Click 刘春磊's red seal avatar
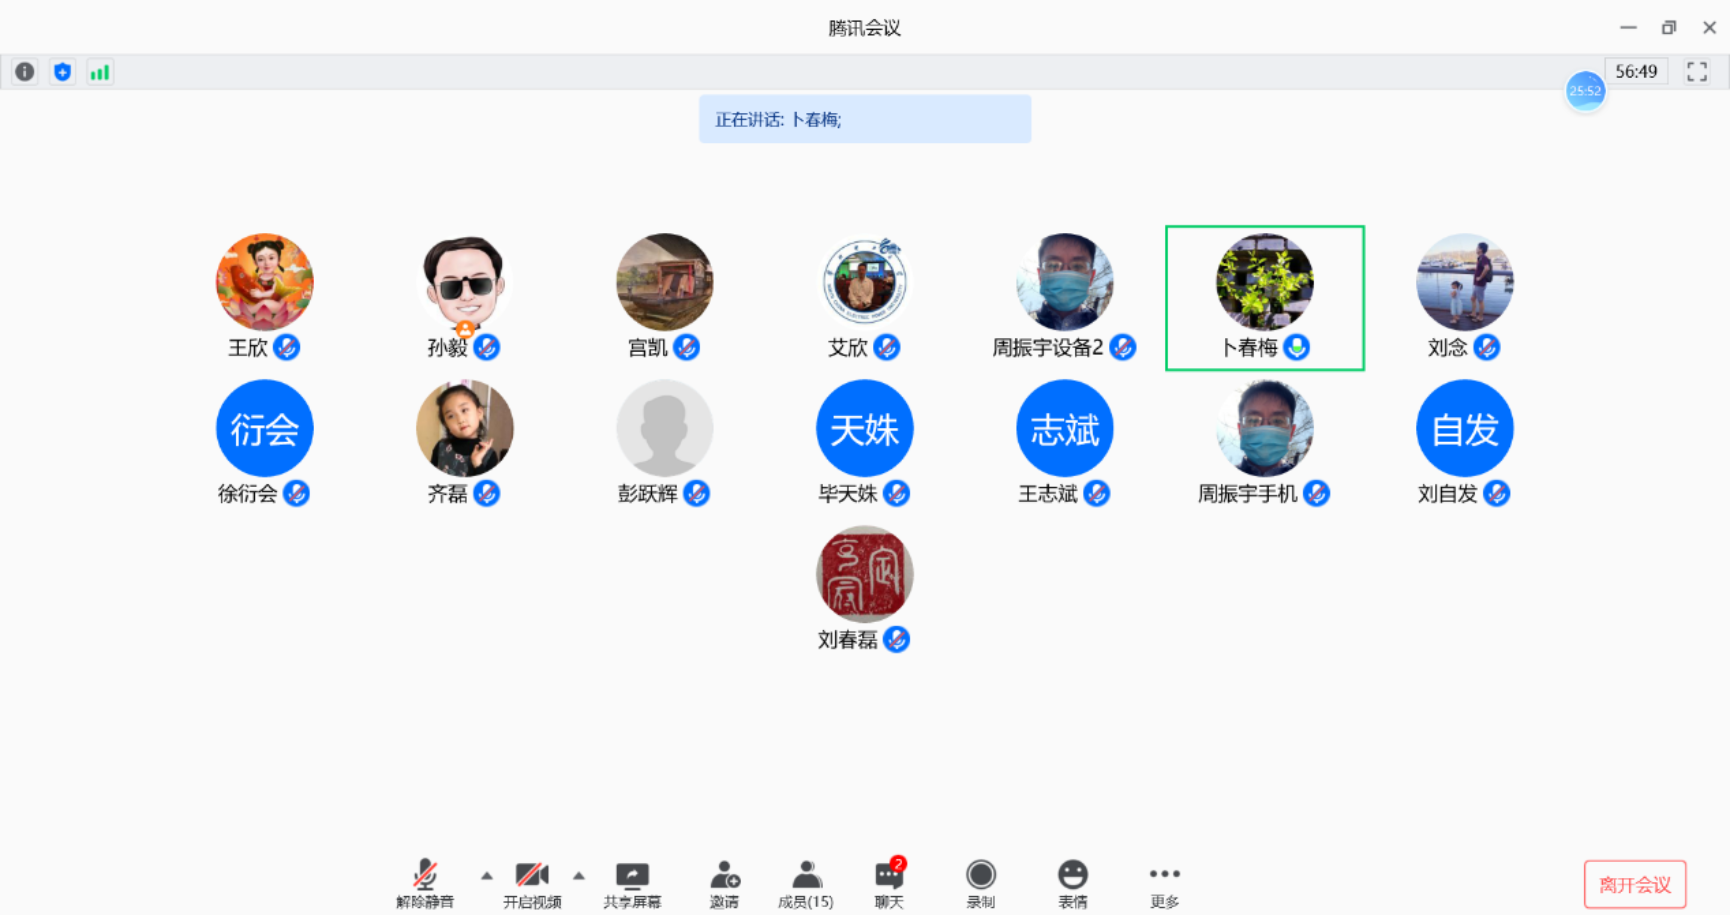Image resolution: width=1731 pixels, height=915 pixels. [x=865, y=575]
